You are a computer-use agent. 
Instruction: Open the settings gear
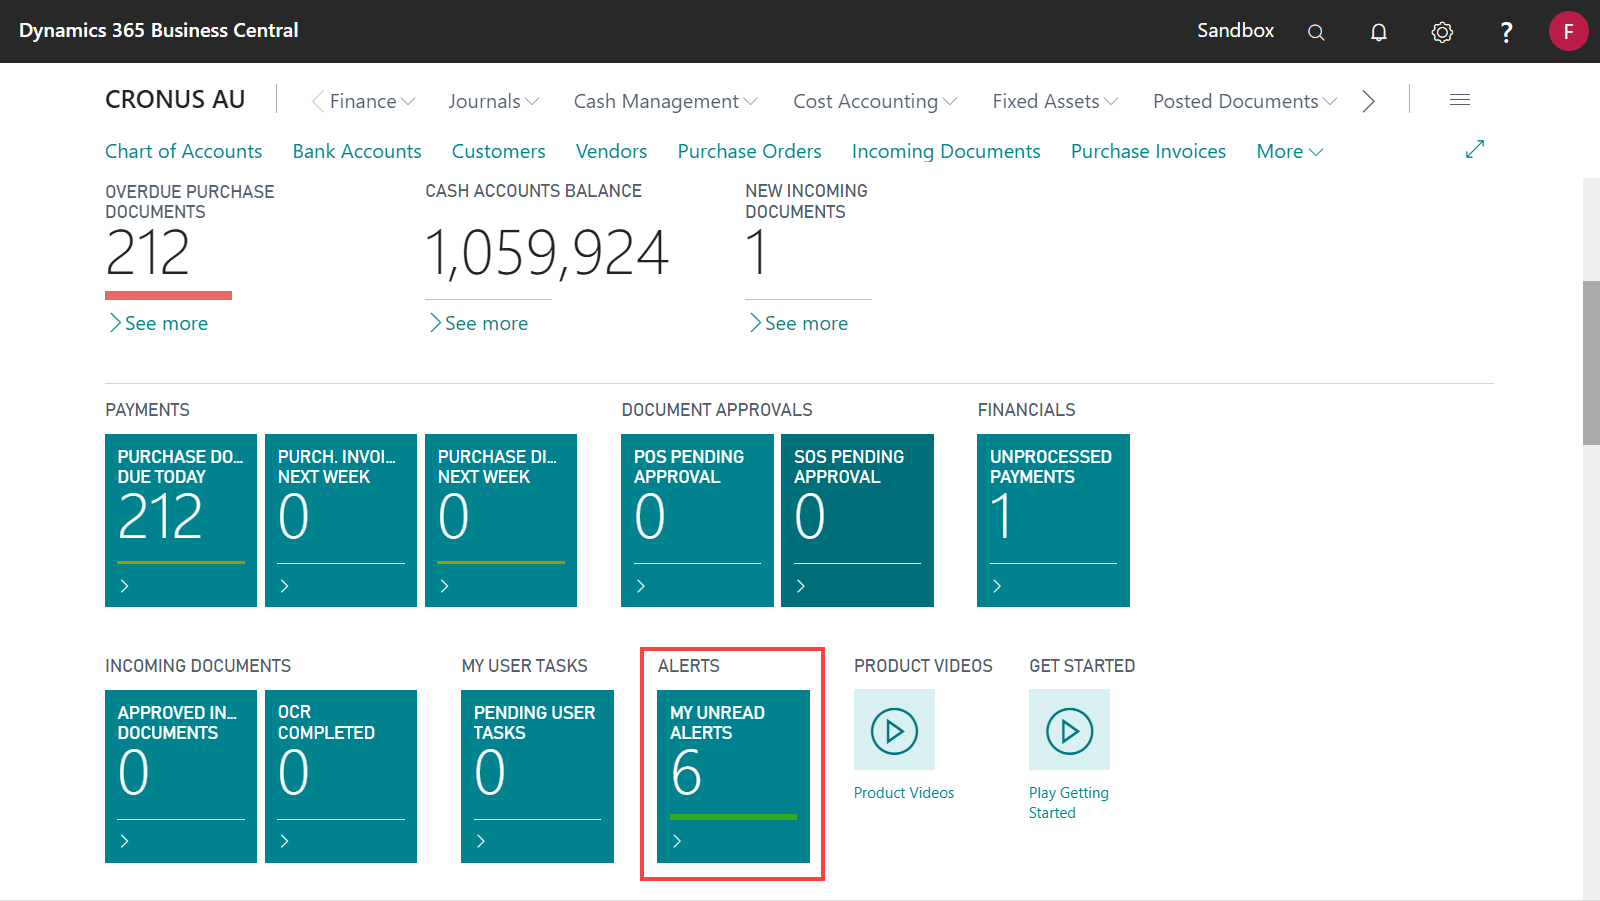click(1442, 32)
